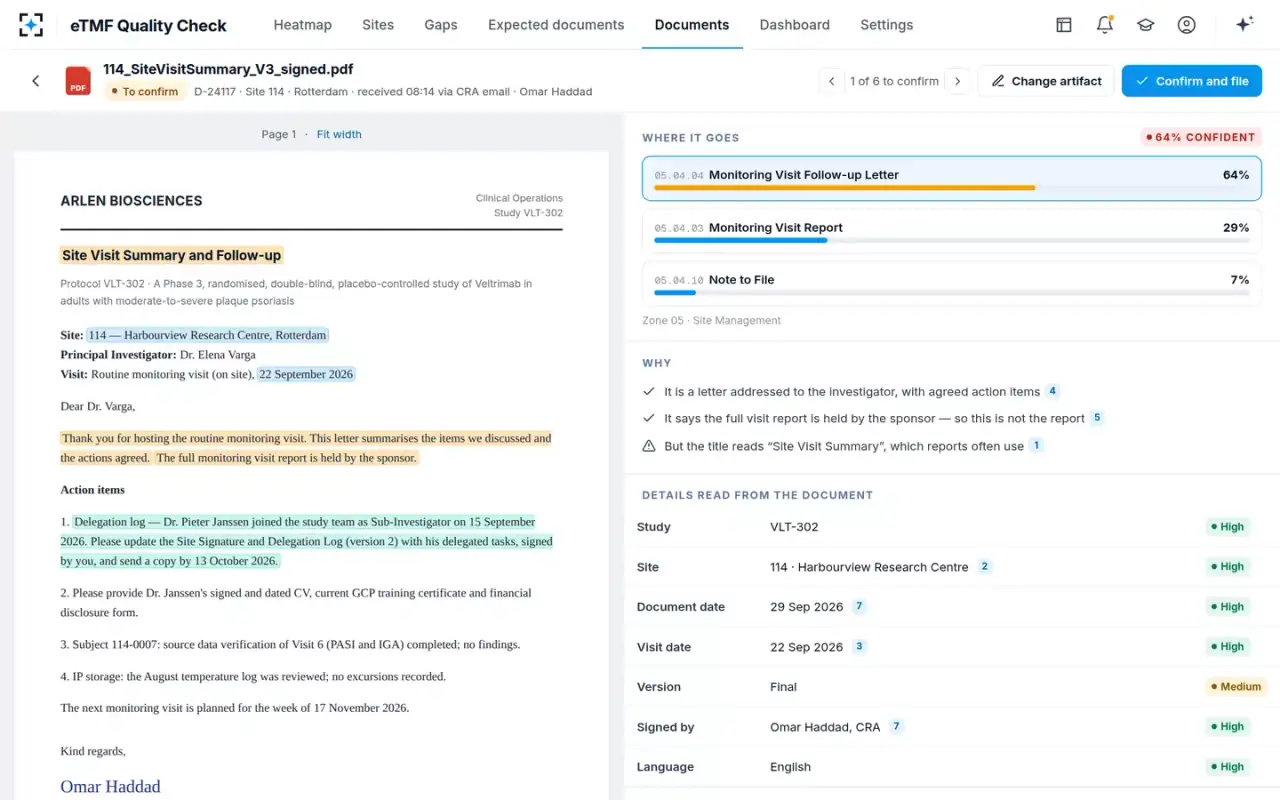1280x800 pixels.
Task: Click orange 64% confidence bar
Action: click(844, 188)
